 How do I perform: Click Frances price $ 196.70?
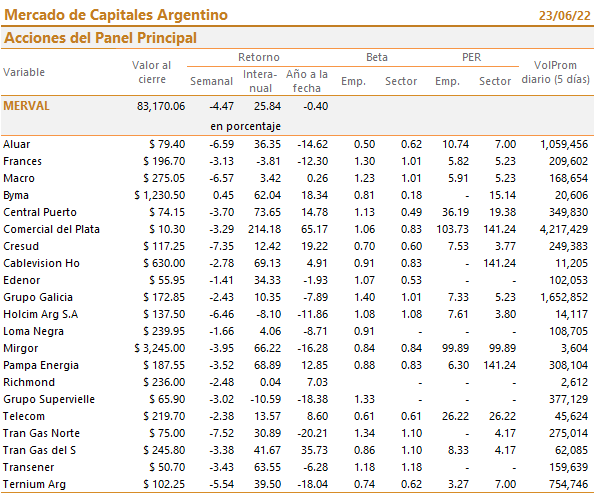164,161
